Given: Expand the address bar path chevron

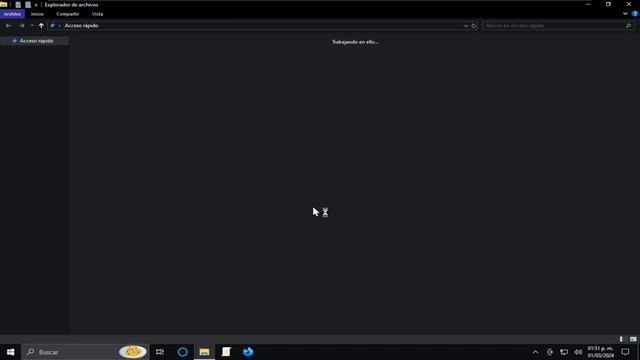Looking at the screenshot, I should 60,26.
